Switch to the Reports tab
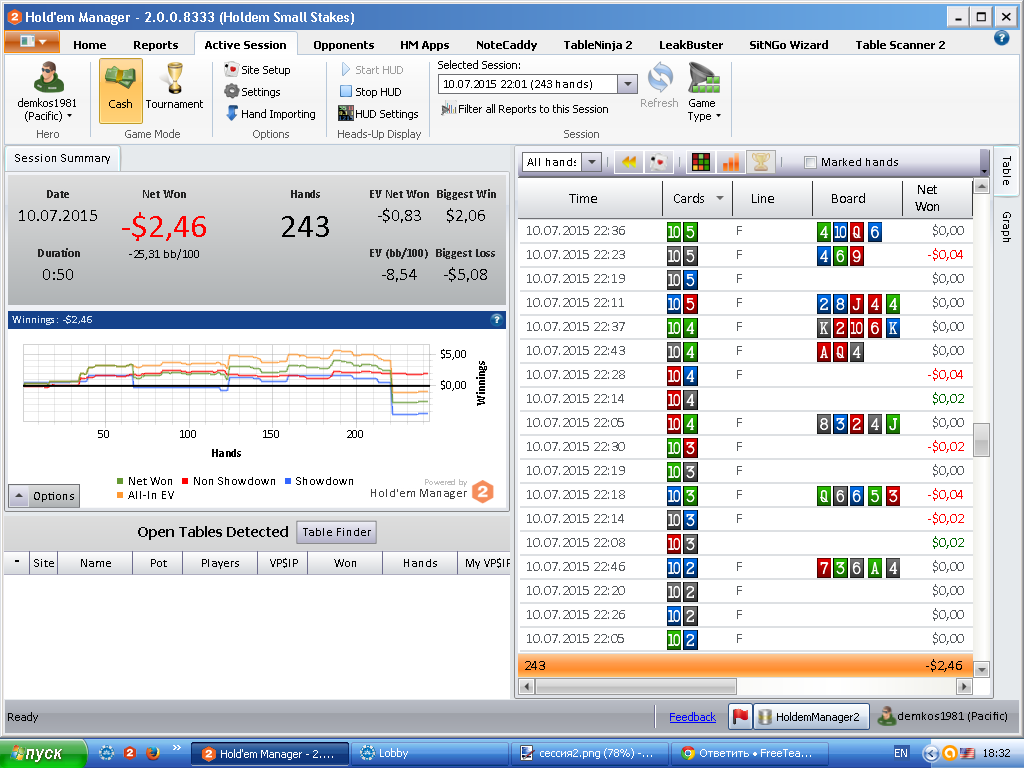This screenshot has width=1024, height=768. (x=155, y=45)
